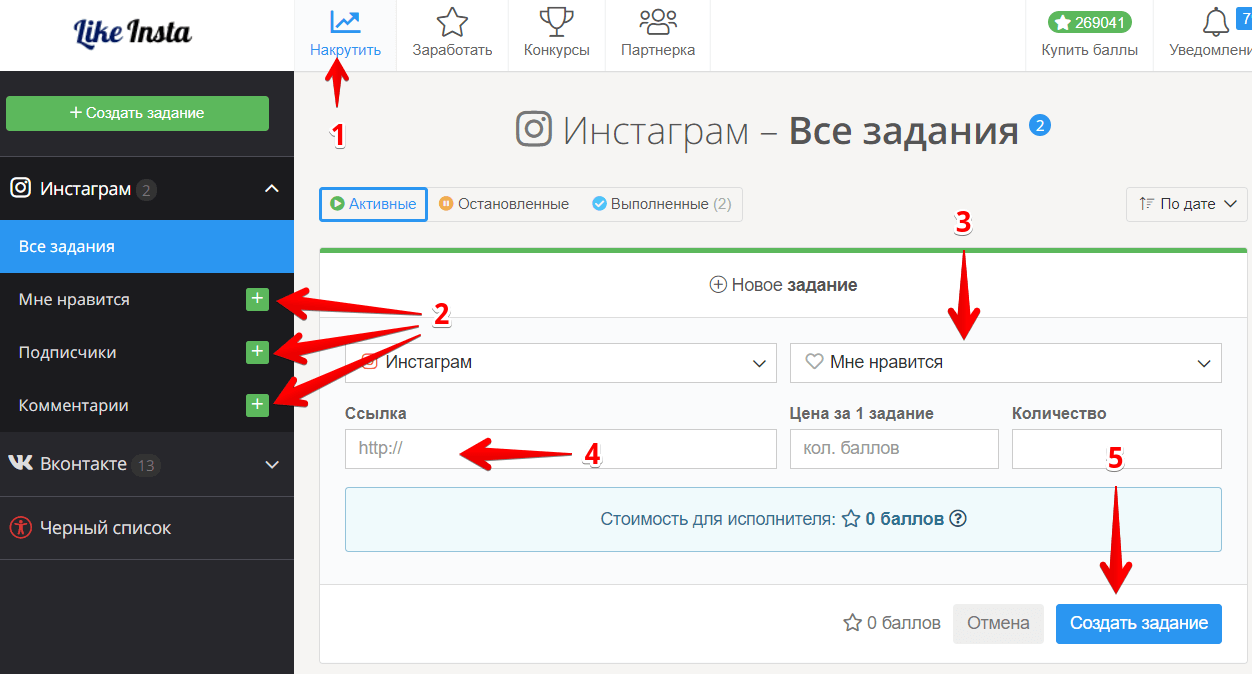Viewport: 1252px width, 674px height.
Task: Open Комментарии in the sidebar
Action: 73,405
